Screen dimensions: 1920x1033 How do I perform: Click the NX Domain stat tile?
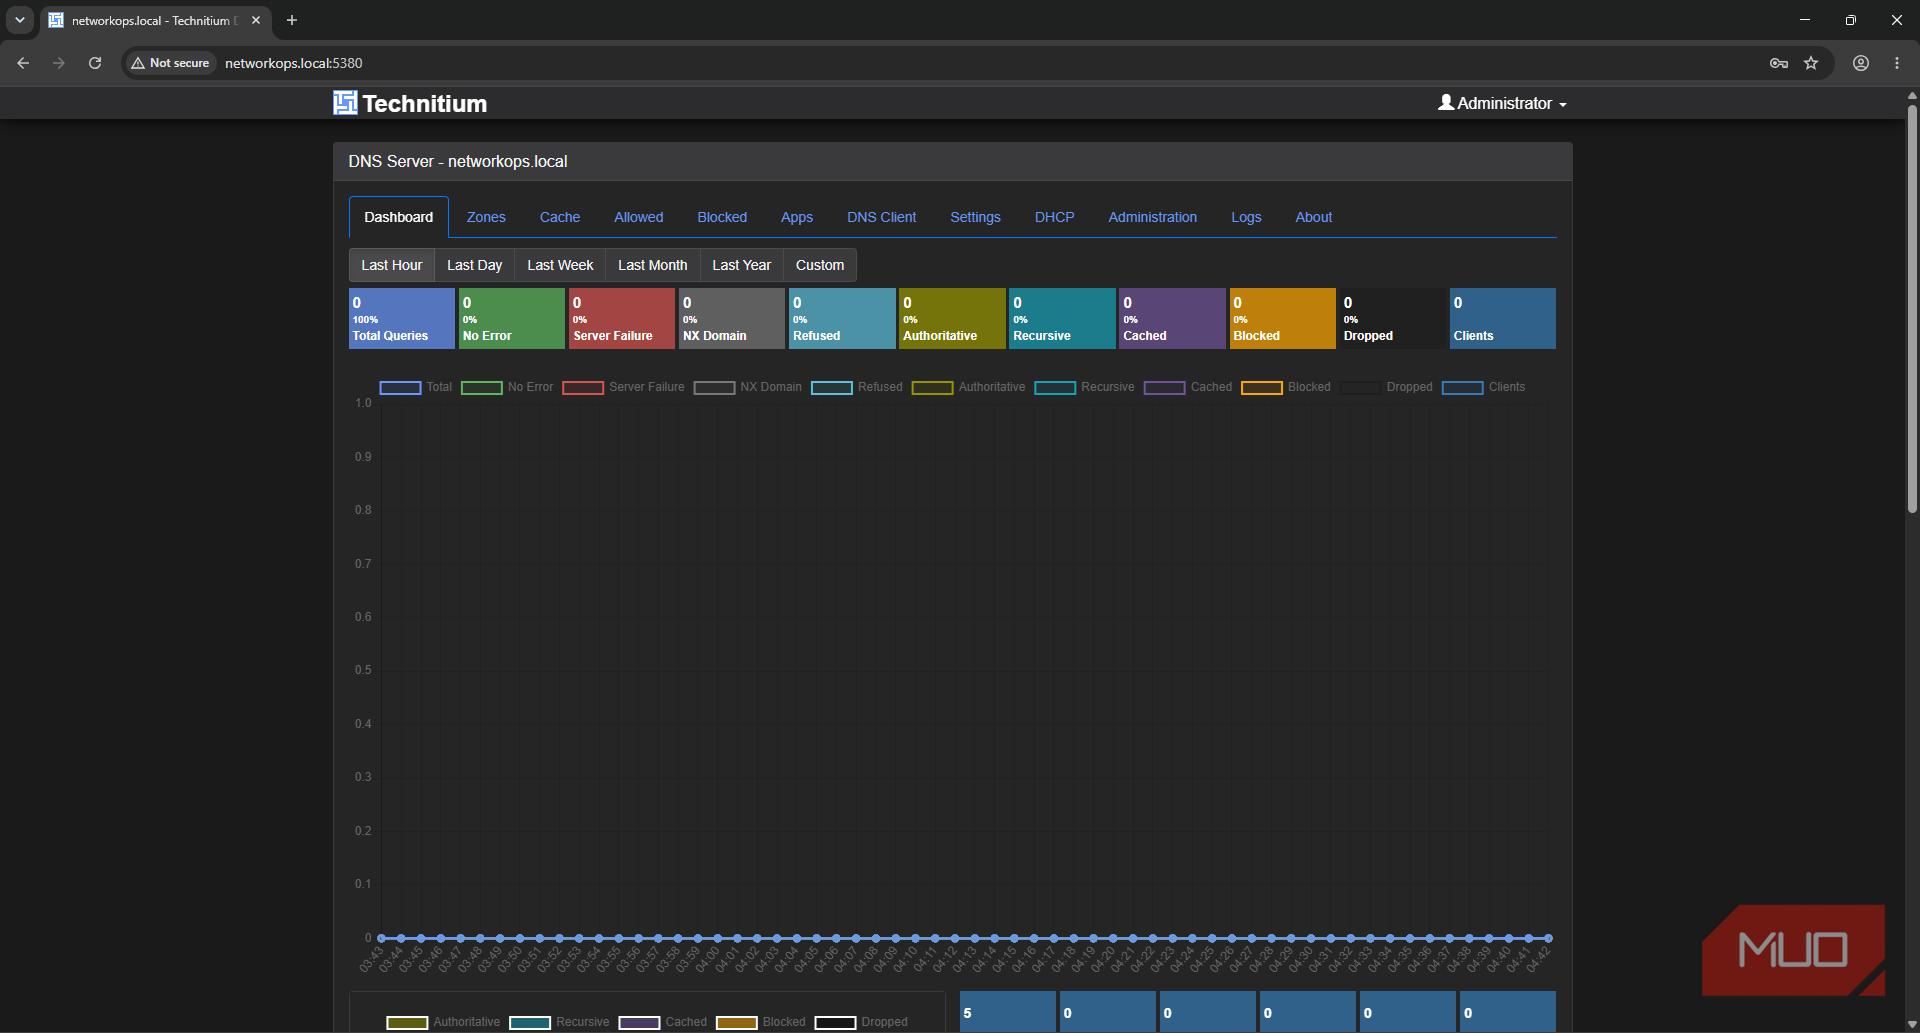732,318
